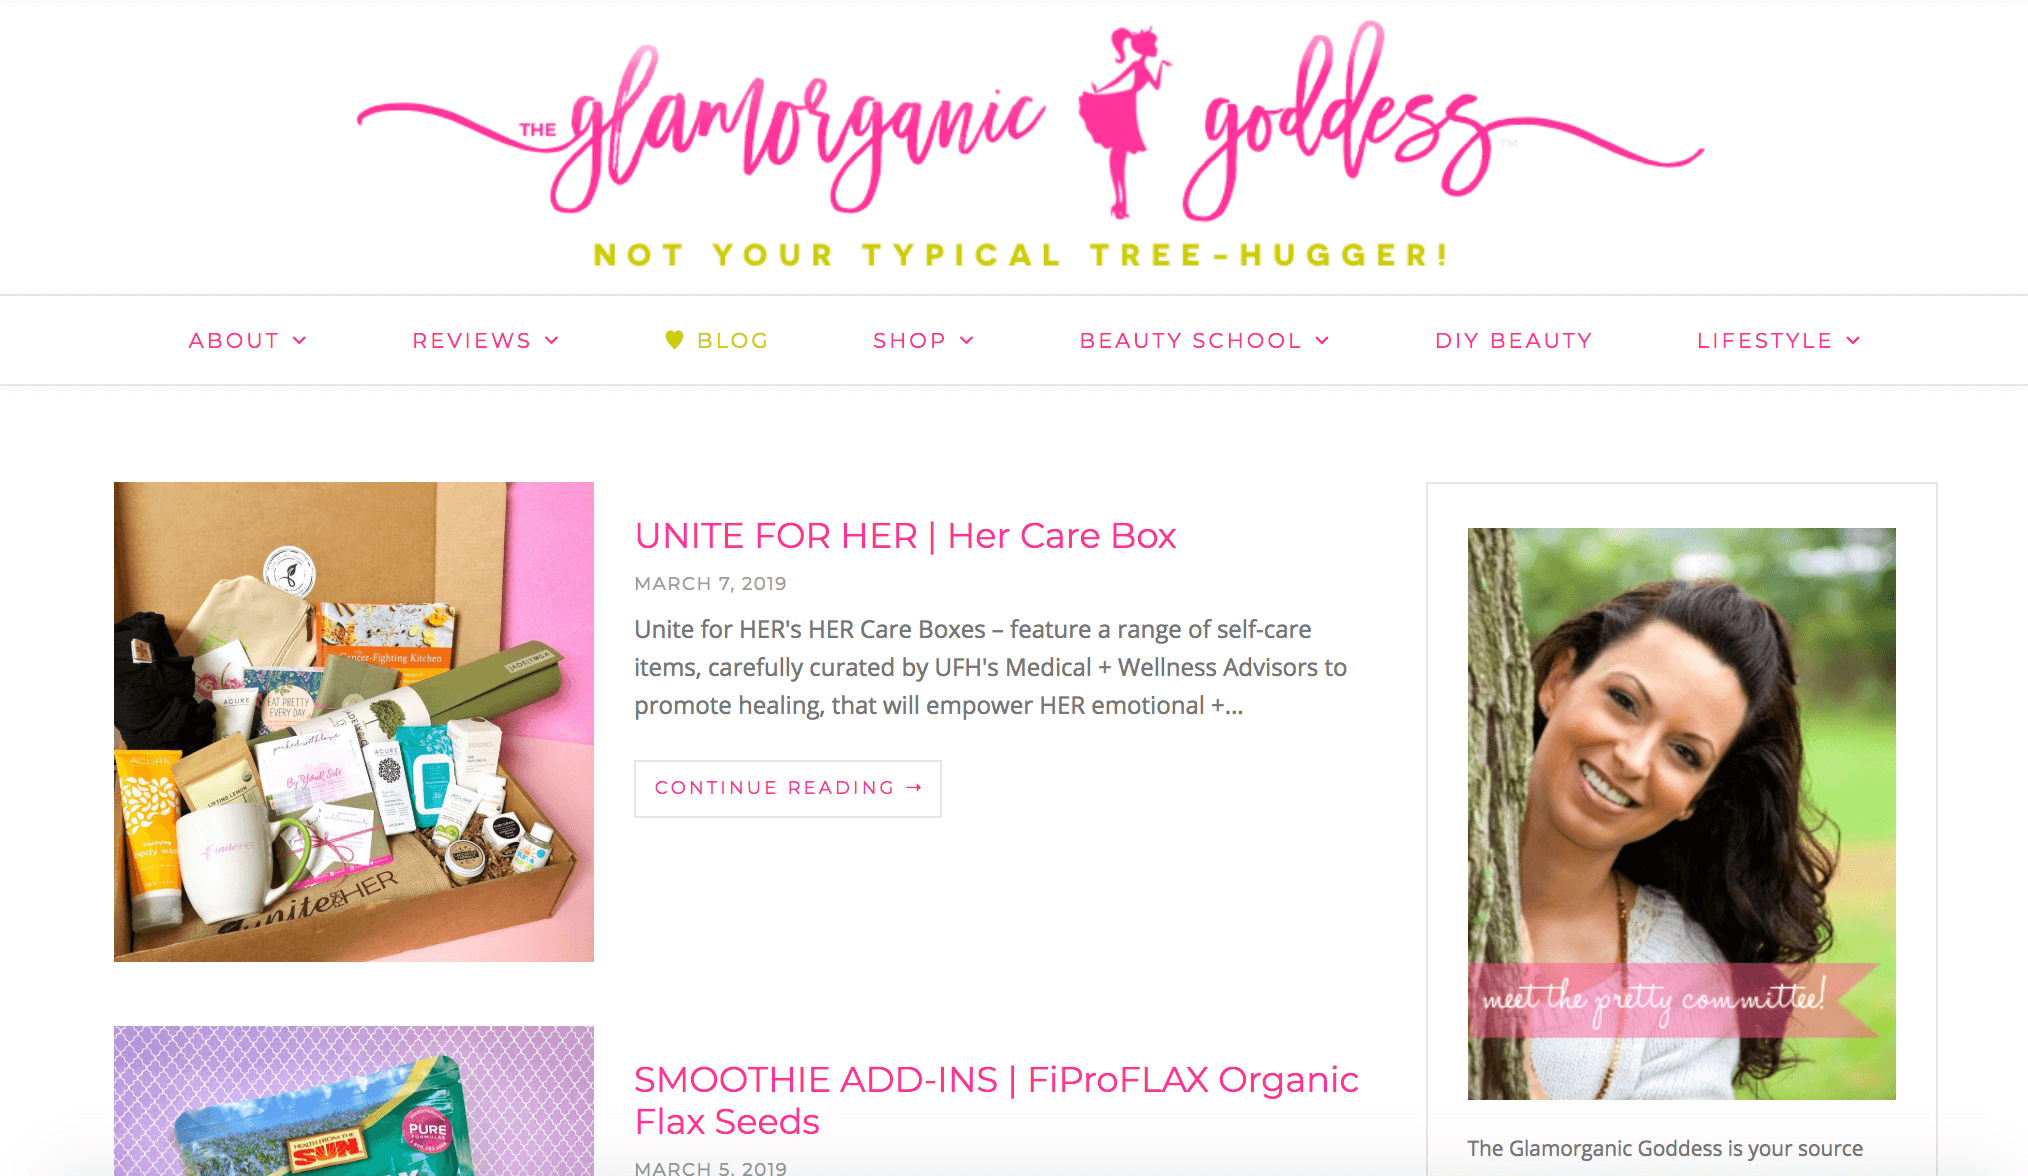Screen dimensions: 2028x1176
Task: Click the Glamorganic Goddess script logo text
Action: [1030, 122]
